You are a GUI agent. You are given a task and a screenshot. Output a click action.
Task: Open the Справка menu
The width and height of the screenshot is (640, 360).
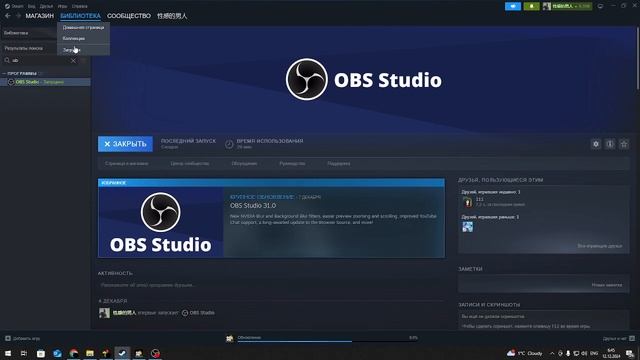point(80,6)
